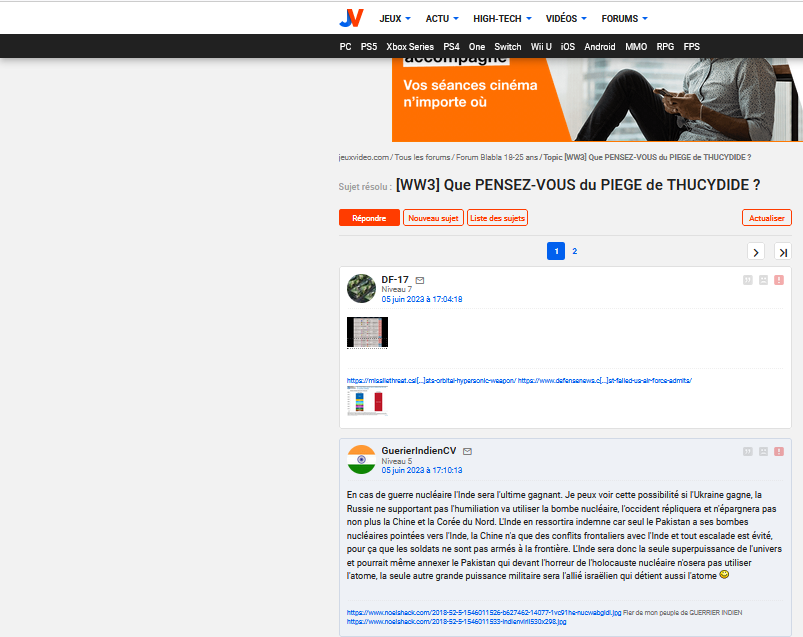Open GuerierIndienCV user profile name
This screenshot has width=803, height=637.
coord(418,451)
